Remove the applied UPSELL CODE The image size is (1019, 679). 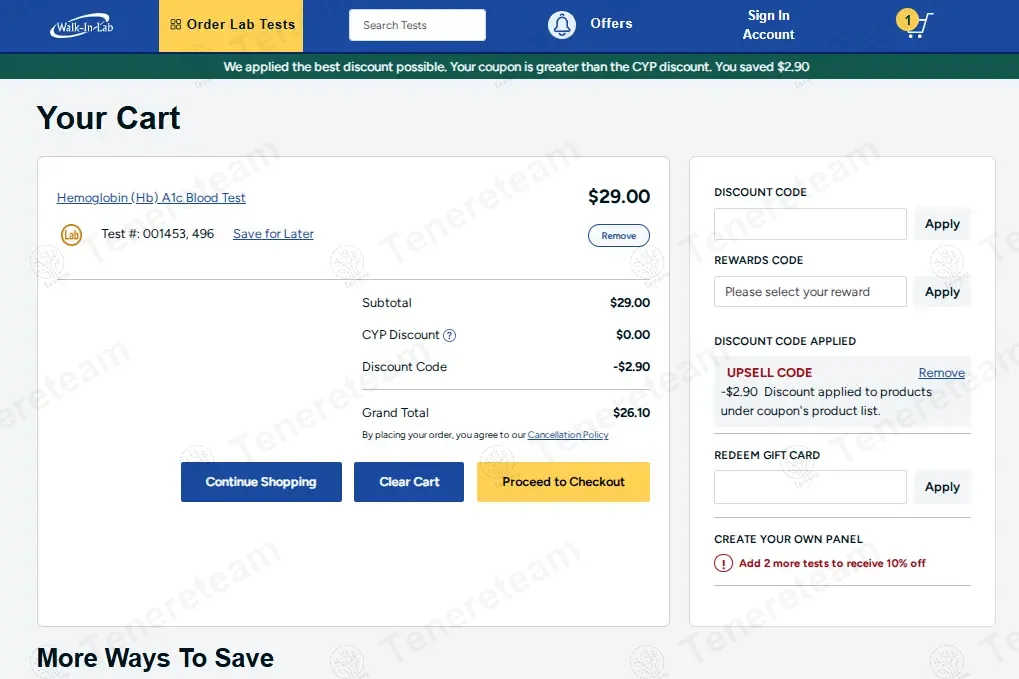click(x=941, y=373)
